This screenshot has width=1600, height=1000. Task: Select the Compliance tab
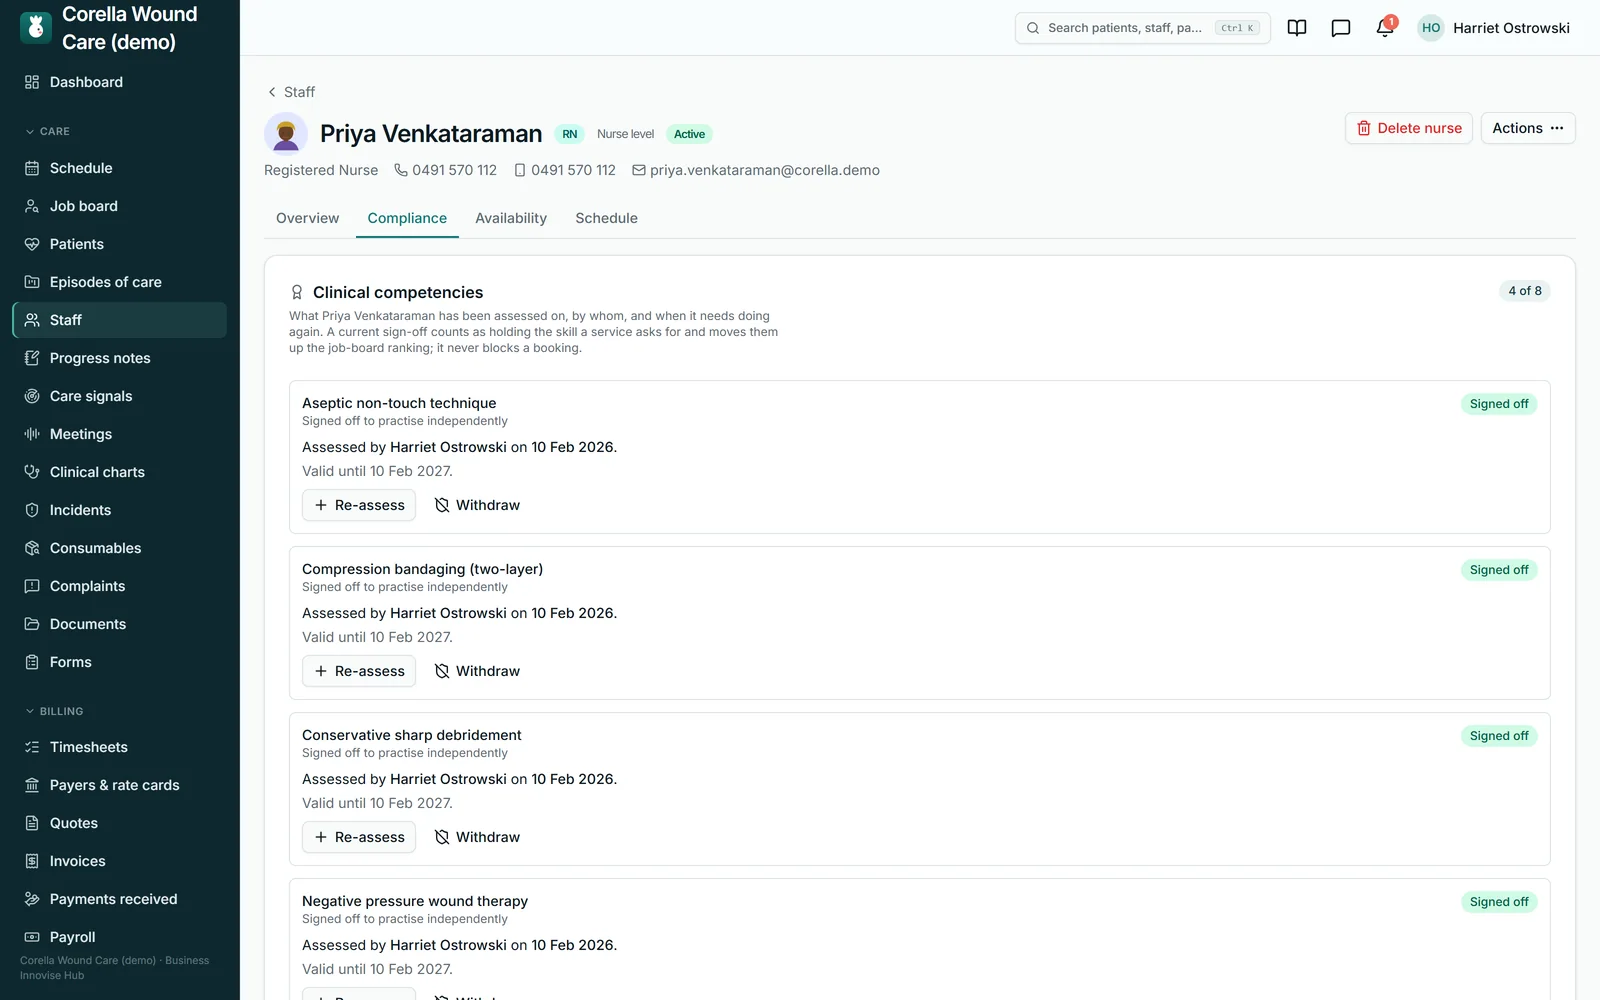pos(407,218)
